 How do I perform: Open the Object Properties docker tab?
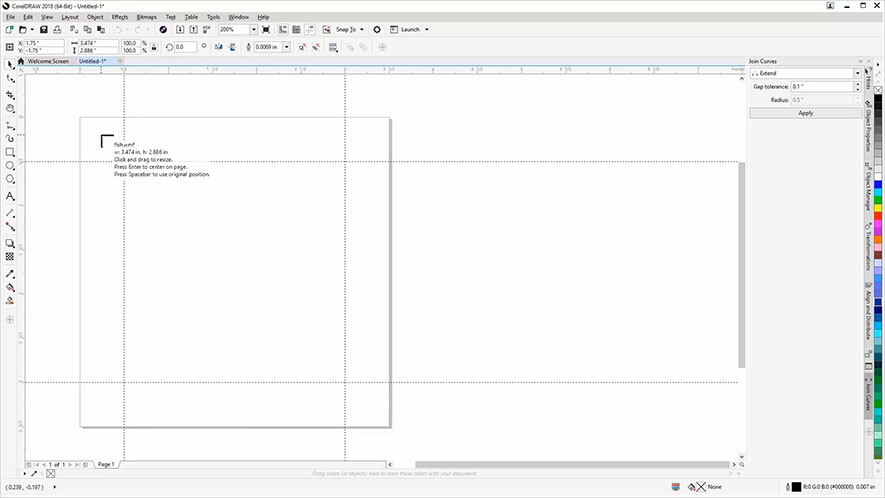point(868,128)
